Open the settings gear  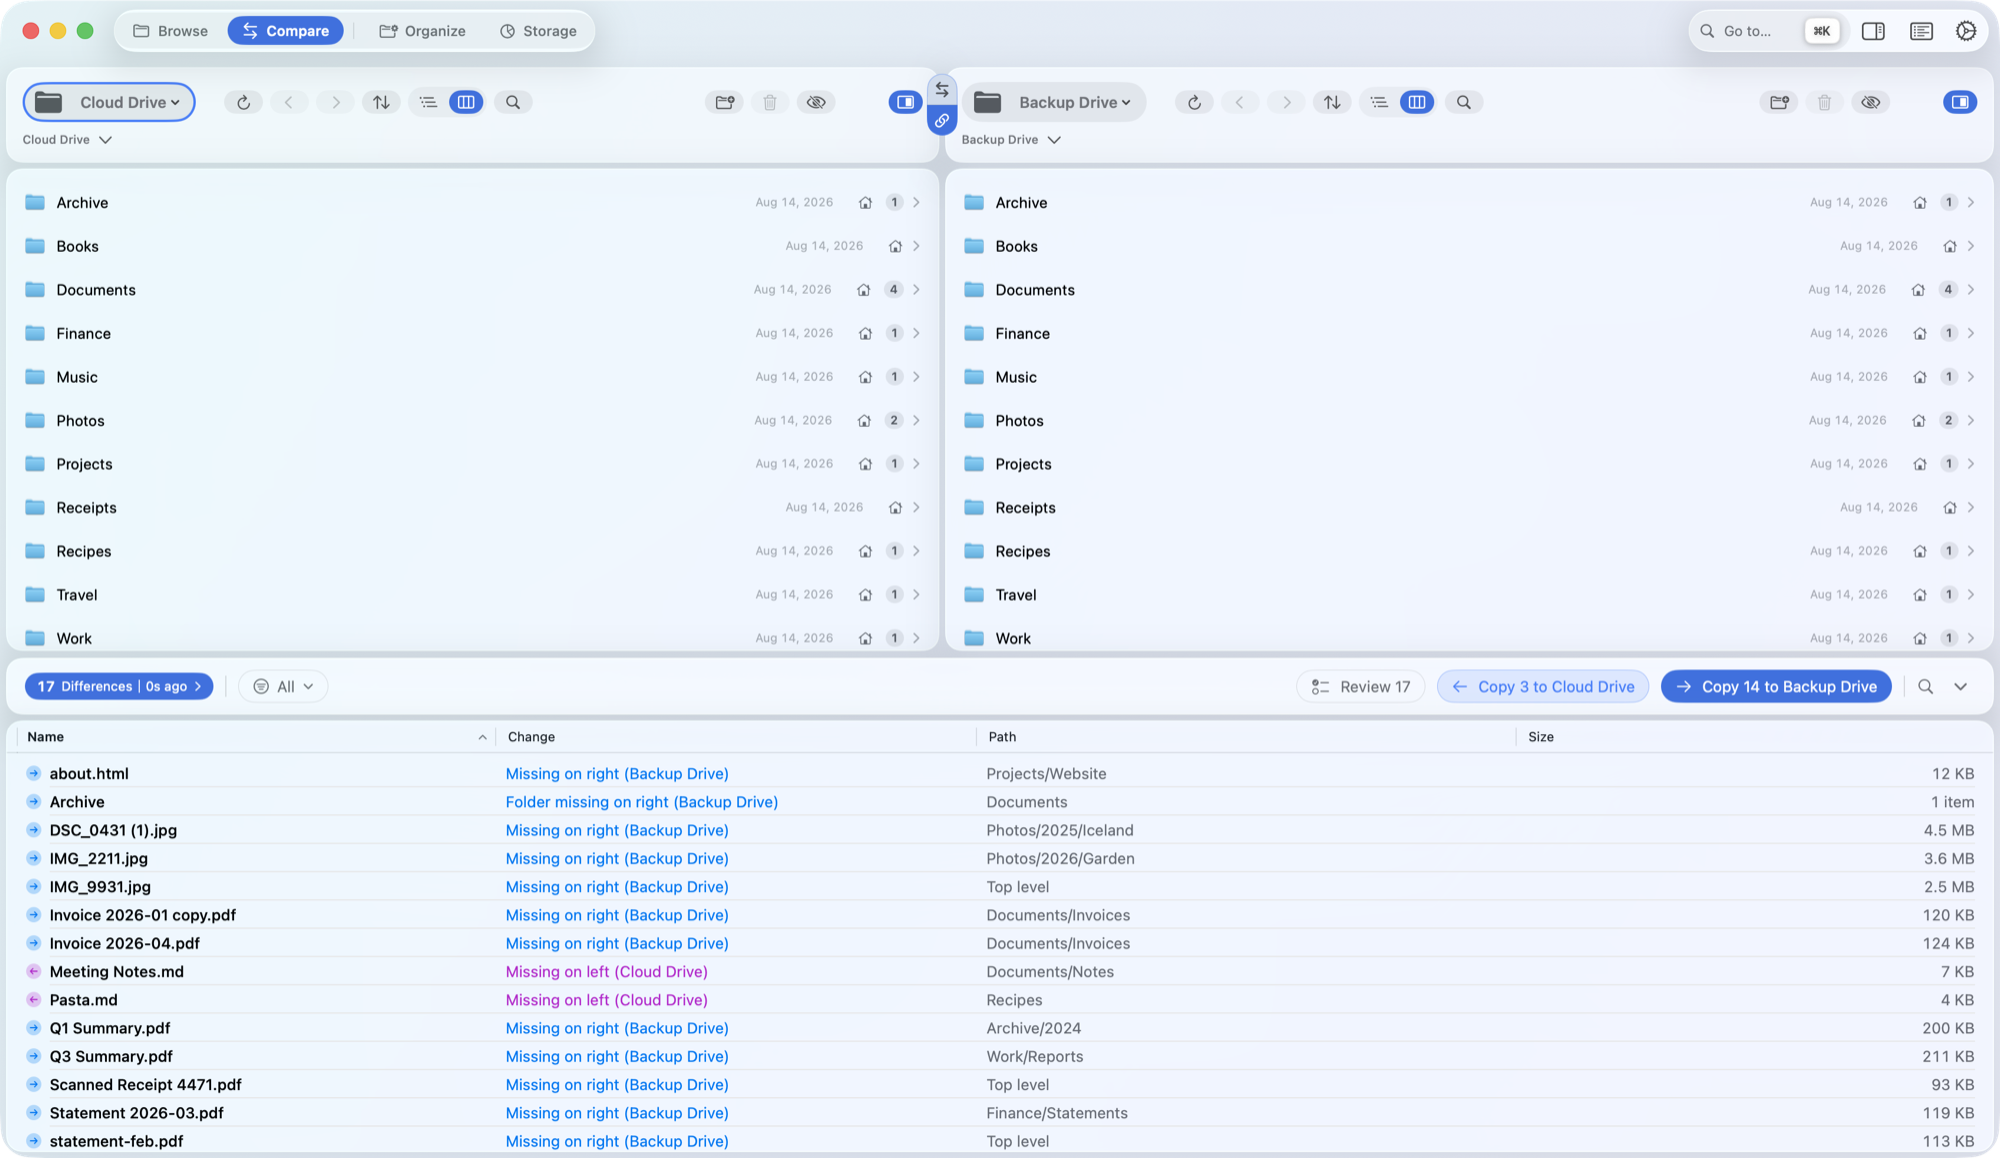pos(1966,31)
